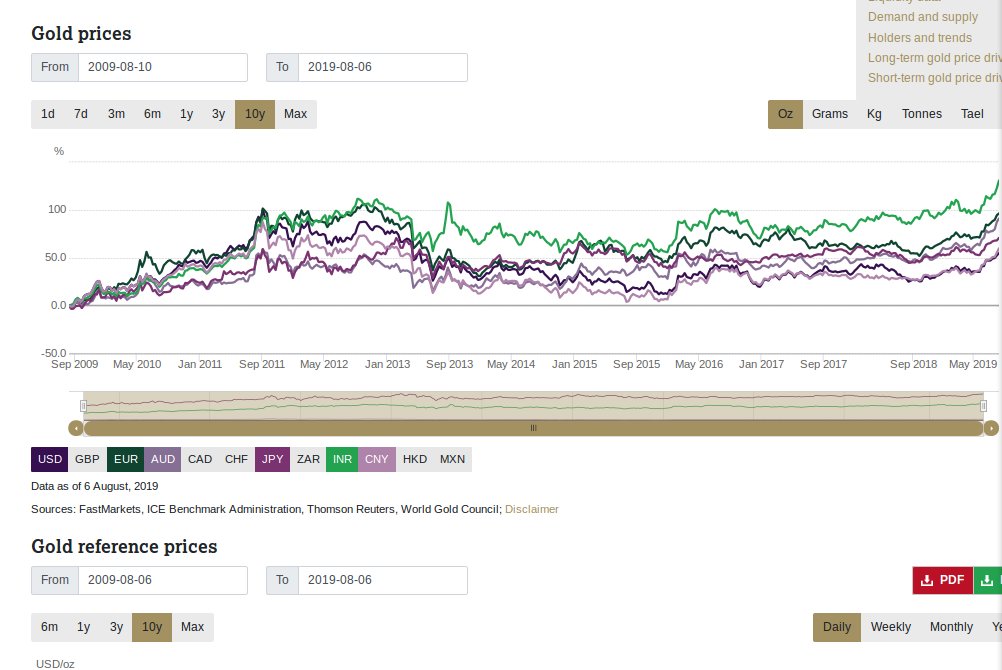Click the navigator scrollbar center grip
1002x670 pixels.
click(x=533, y=428)
